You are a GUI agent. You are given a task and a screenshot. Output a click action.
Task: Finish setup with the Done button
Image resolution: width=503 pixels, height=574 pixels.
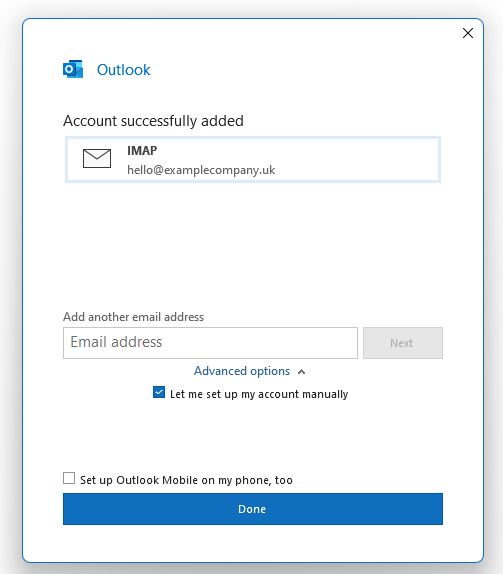pos(253,509)
